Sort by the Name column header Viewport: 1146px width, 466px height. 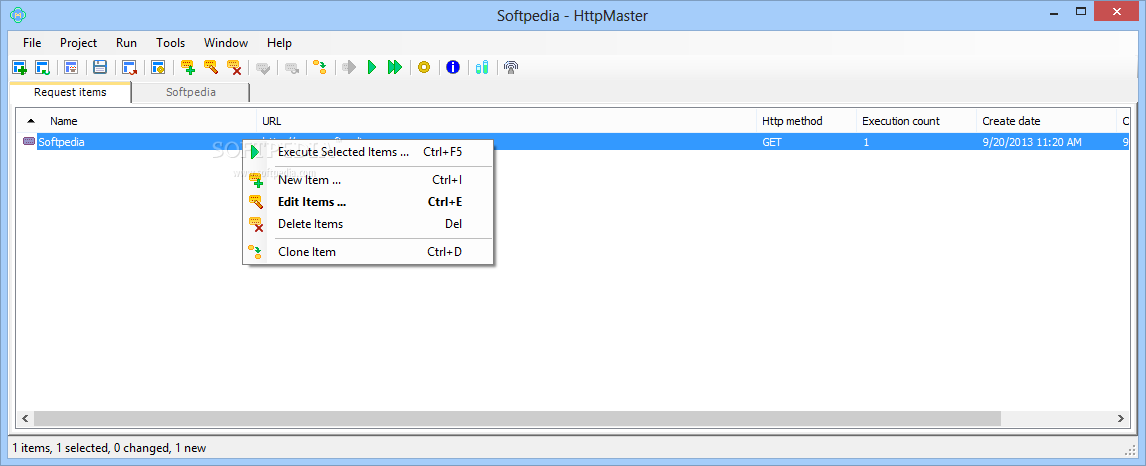click(64, 121)
